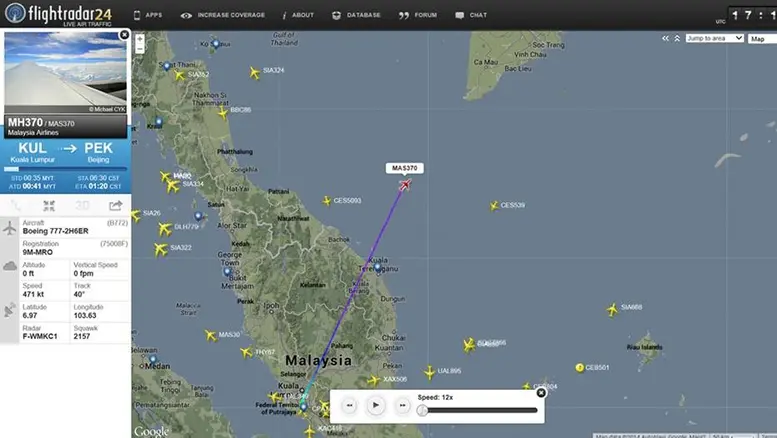Click the flight progress bar
777x438 pixels.
[x=65, y=169]
